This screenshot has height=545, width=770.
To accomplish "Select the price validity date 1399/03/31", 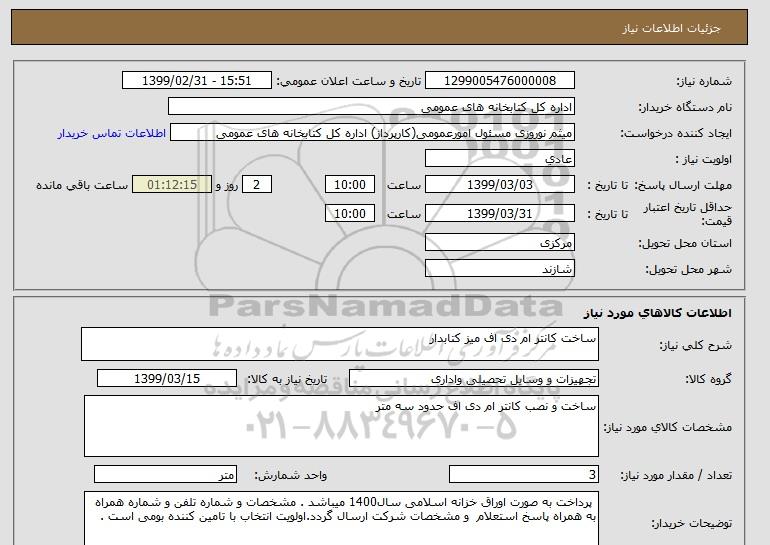I will click(499, 213).
